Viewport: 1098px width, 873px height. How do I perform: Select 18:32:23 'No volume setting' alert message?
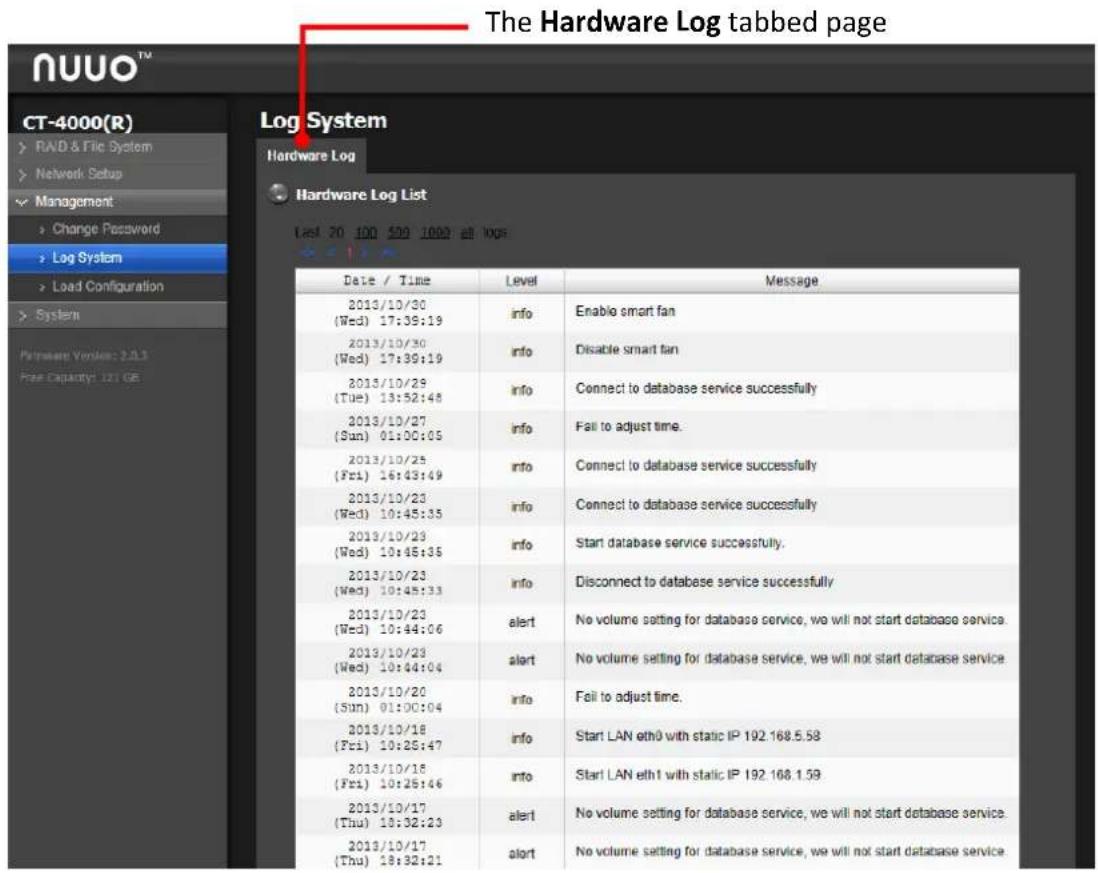(x=791, y=813)
